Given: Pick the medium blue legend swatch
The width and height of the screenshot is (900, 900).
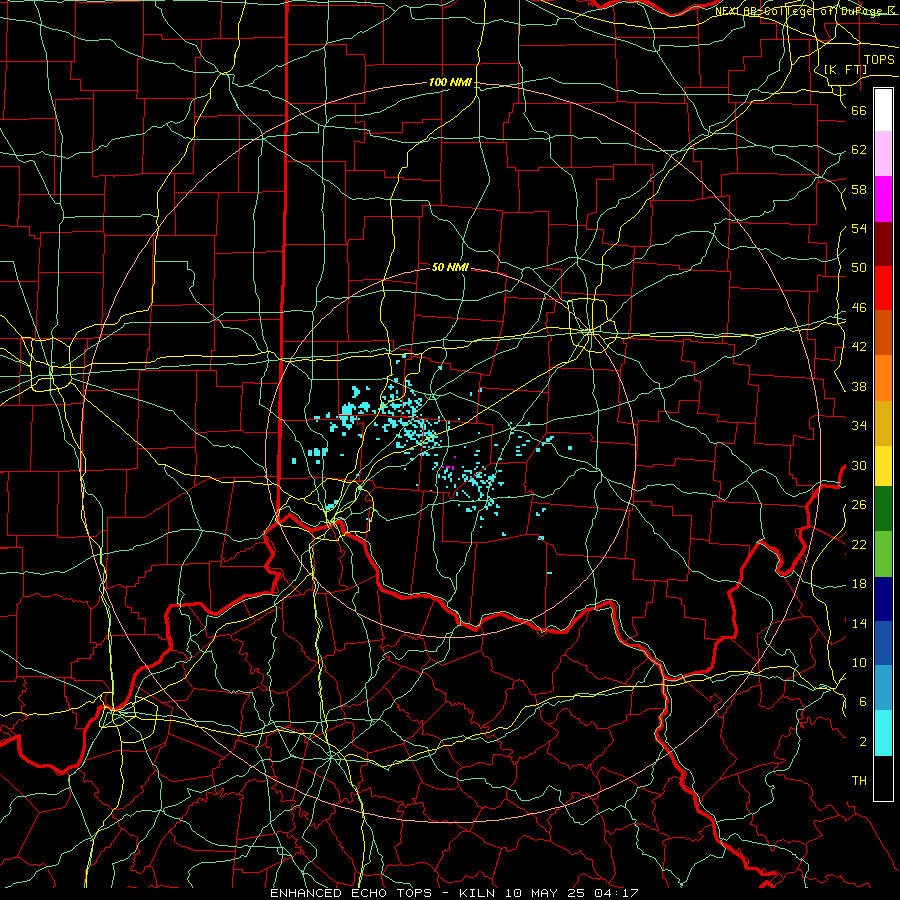Looking at the screenshot, I should [x=883, y=643].
